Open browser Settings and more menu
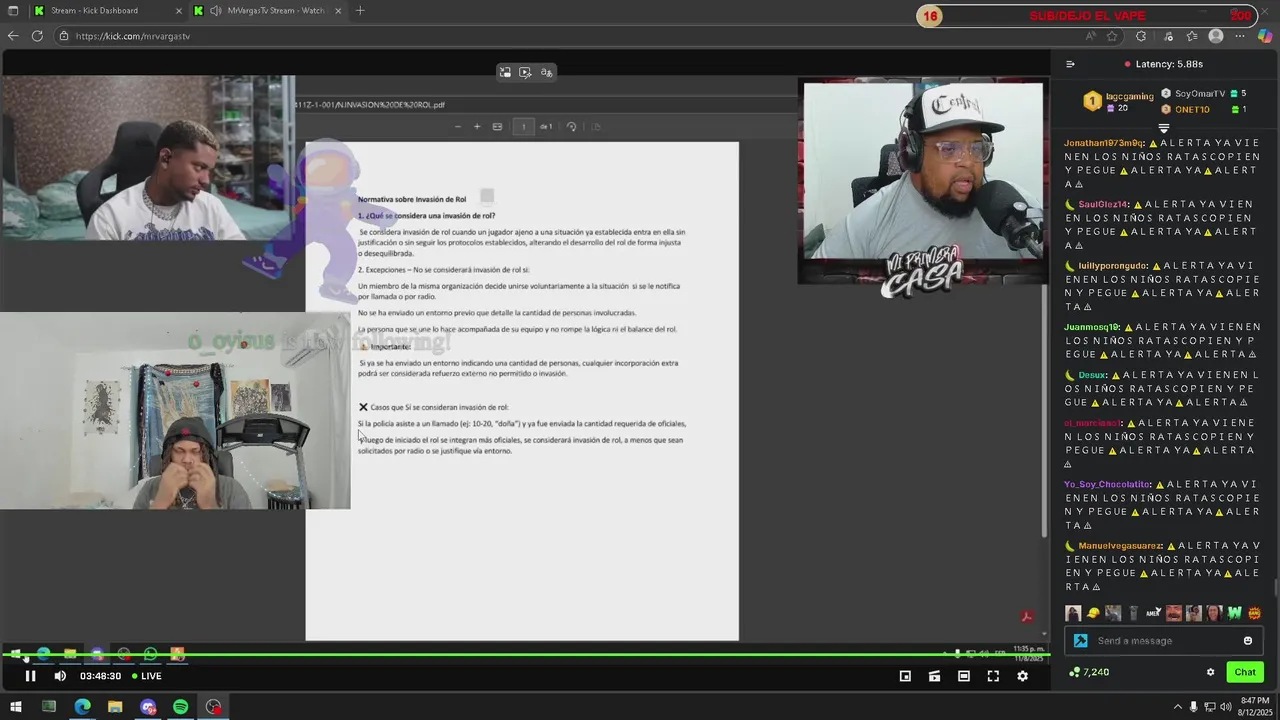 (x=1241, y=36)
